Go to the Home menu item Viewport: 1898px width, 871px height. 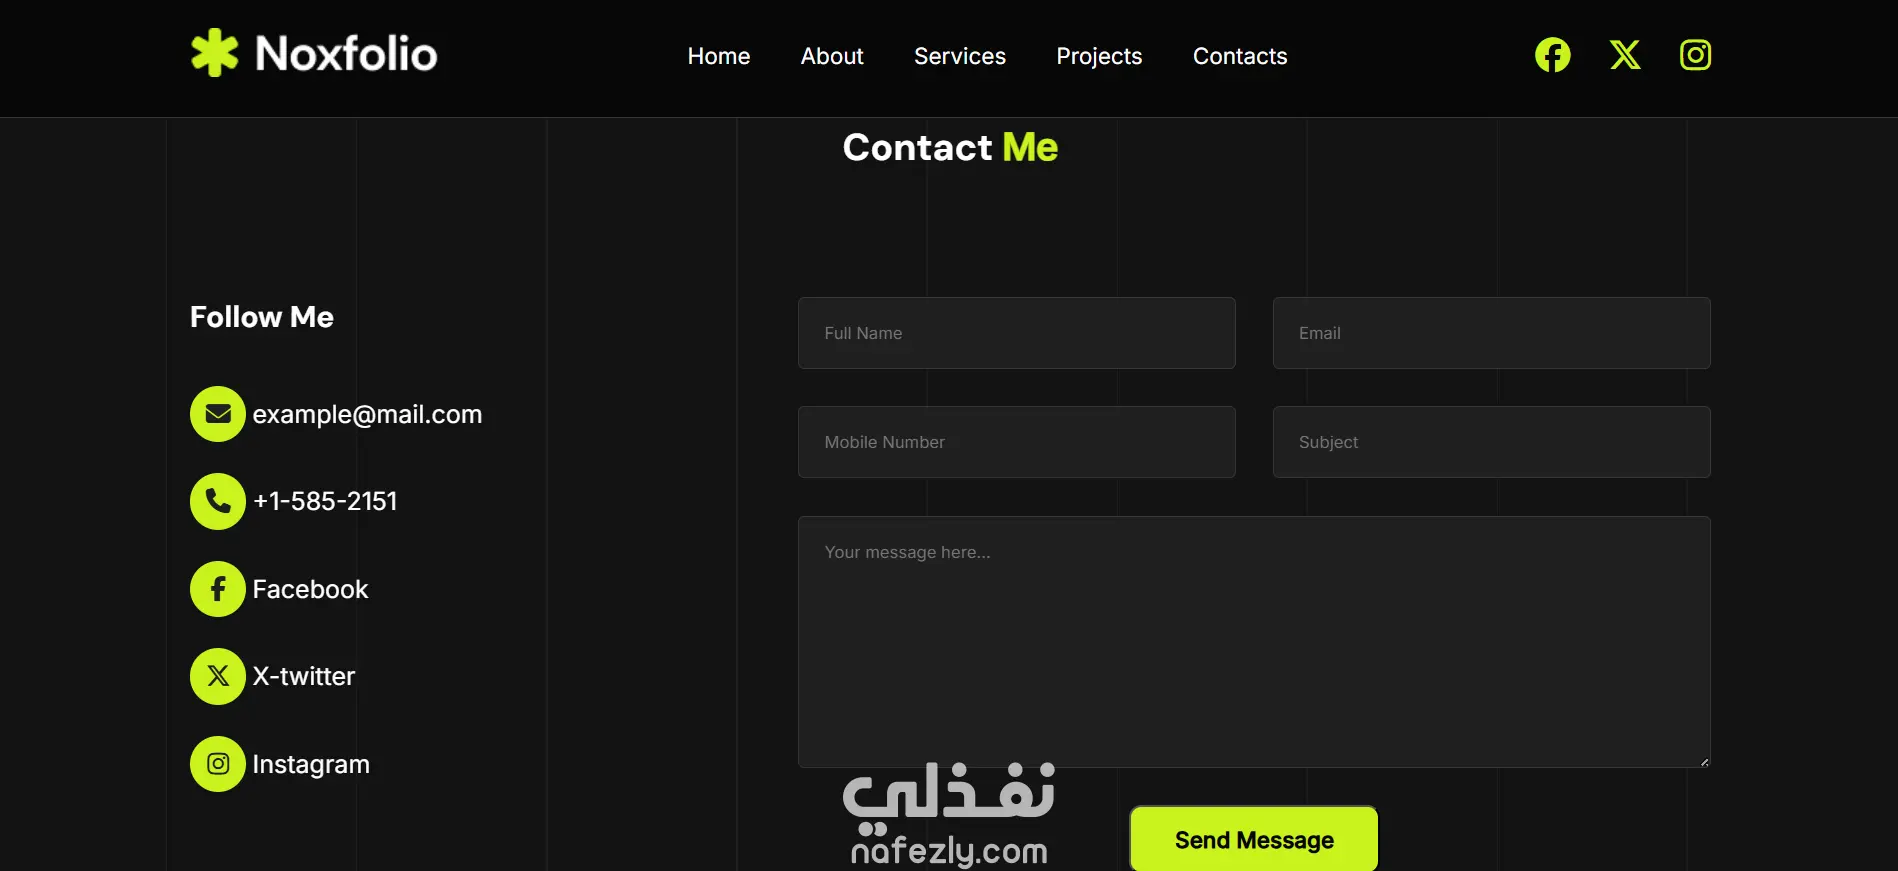719,56
